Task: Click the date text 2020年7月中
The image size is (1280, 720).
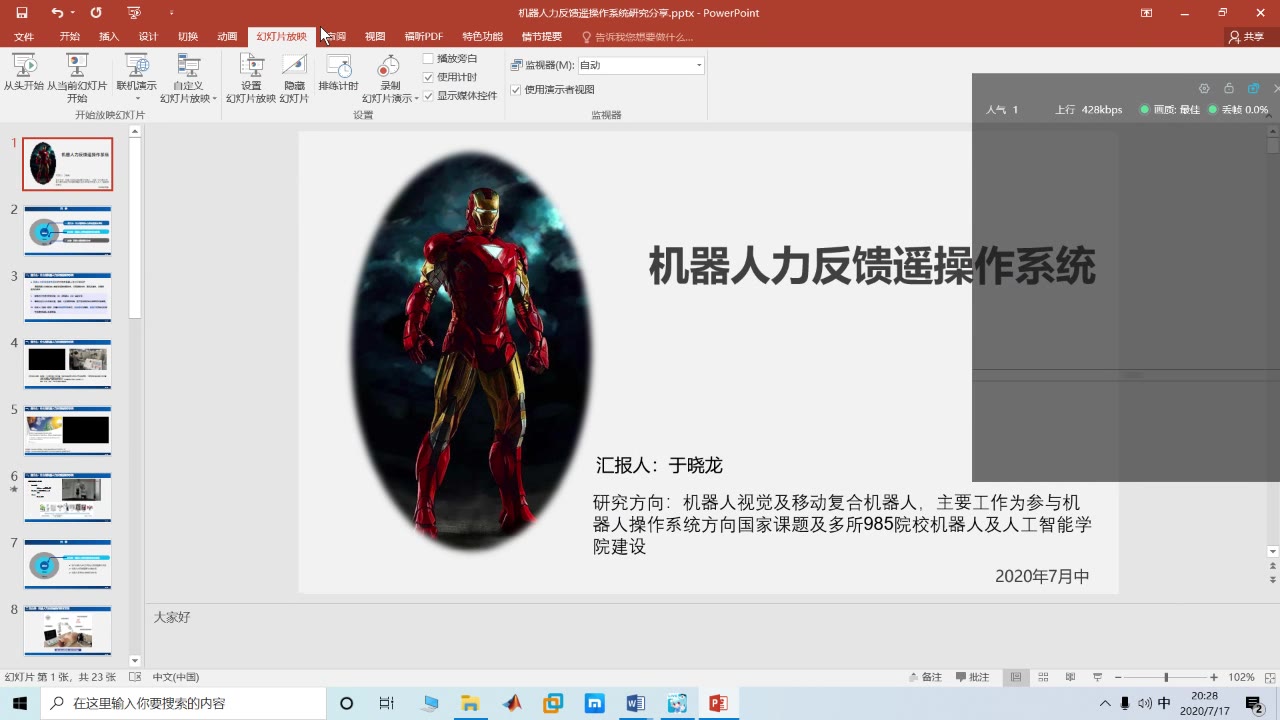Action: pos(1042,576)
